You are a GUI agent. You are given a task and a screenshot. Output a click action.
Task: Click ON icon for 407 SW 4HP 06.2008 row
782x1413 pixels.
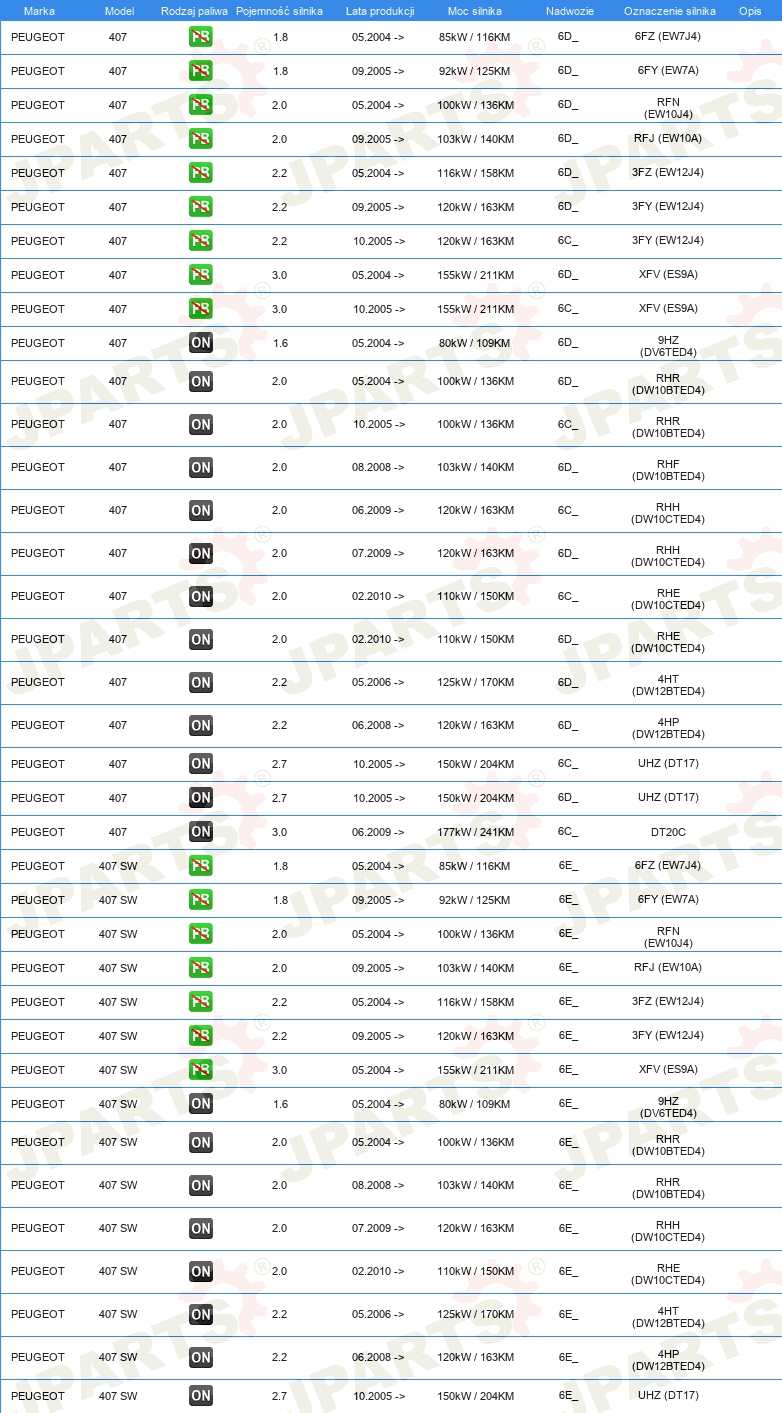tap(200, 1357)
